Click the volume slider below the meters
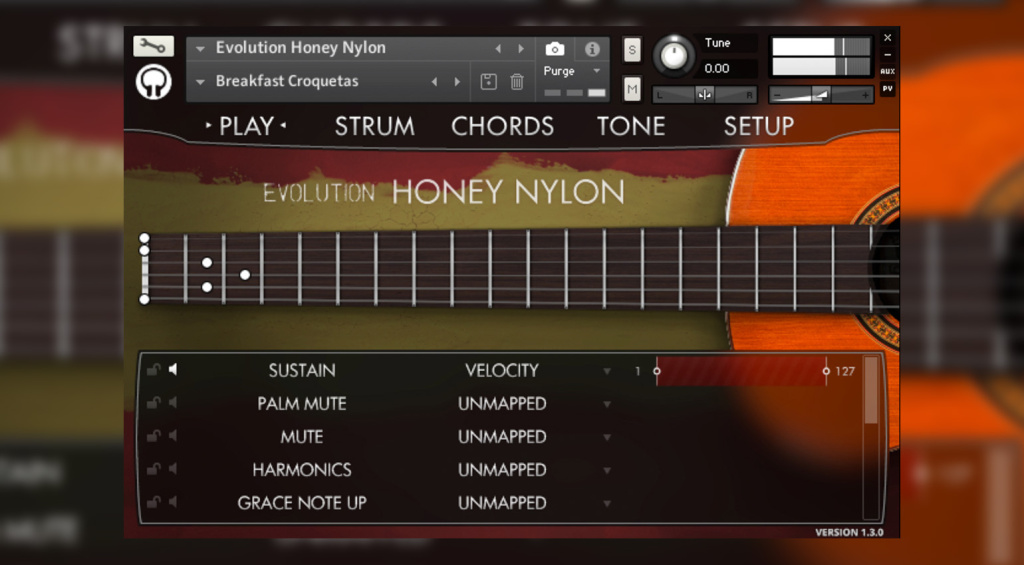Screen dimensions: 1024x565 point(821,95)
